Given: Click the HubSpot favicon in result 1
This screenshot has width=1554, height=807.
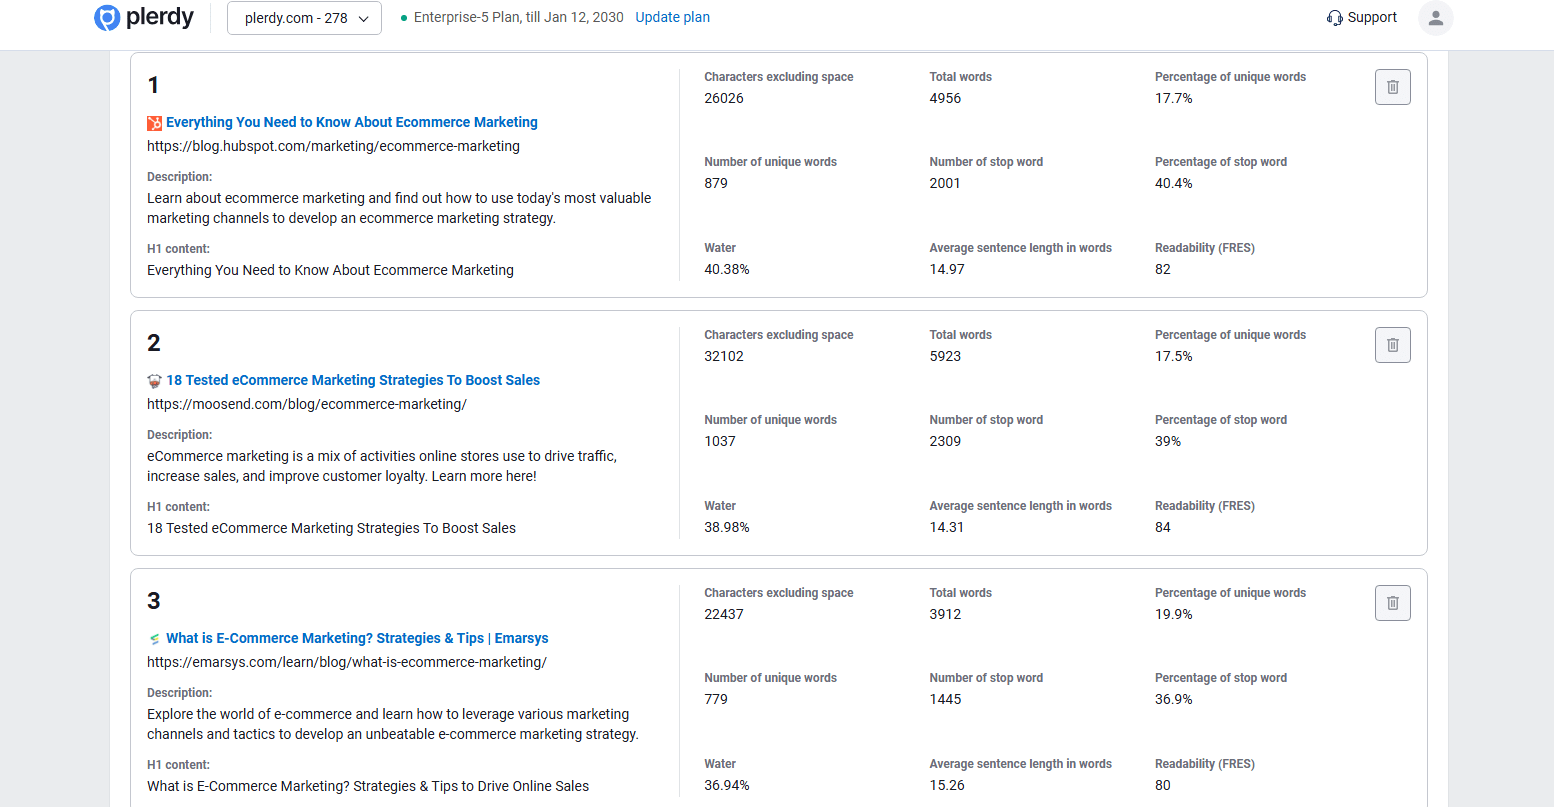Looking at the screenshot, I should (x=154, y=123).
